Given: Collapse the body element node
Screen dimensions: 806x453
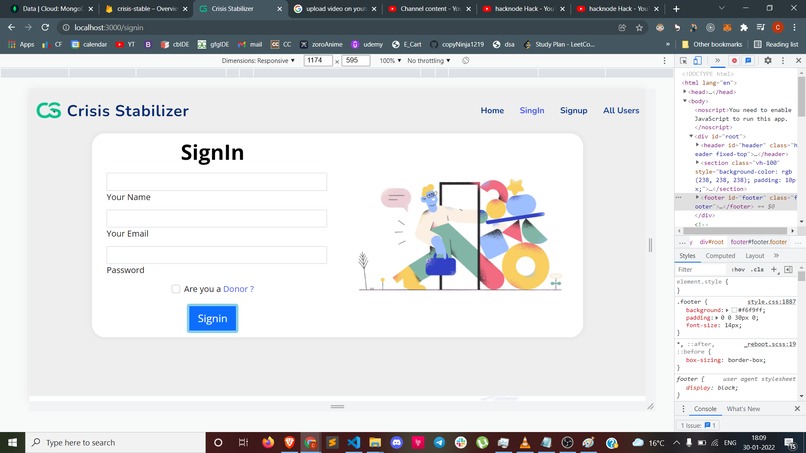Looking at the screenshot, I should (x=685, y=101).
